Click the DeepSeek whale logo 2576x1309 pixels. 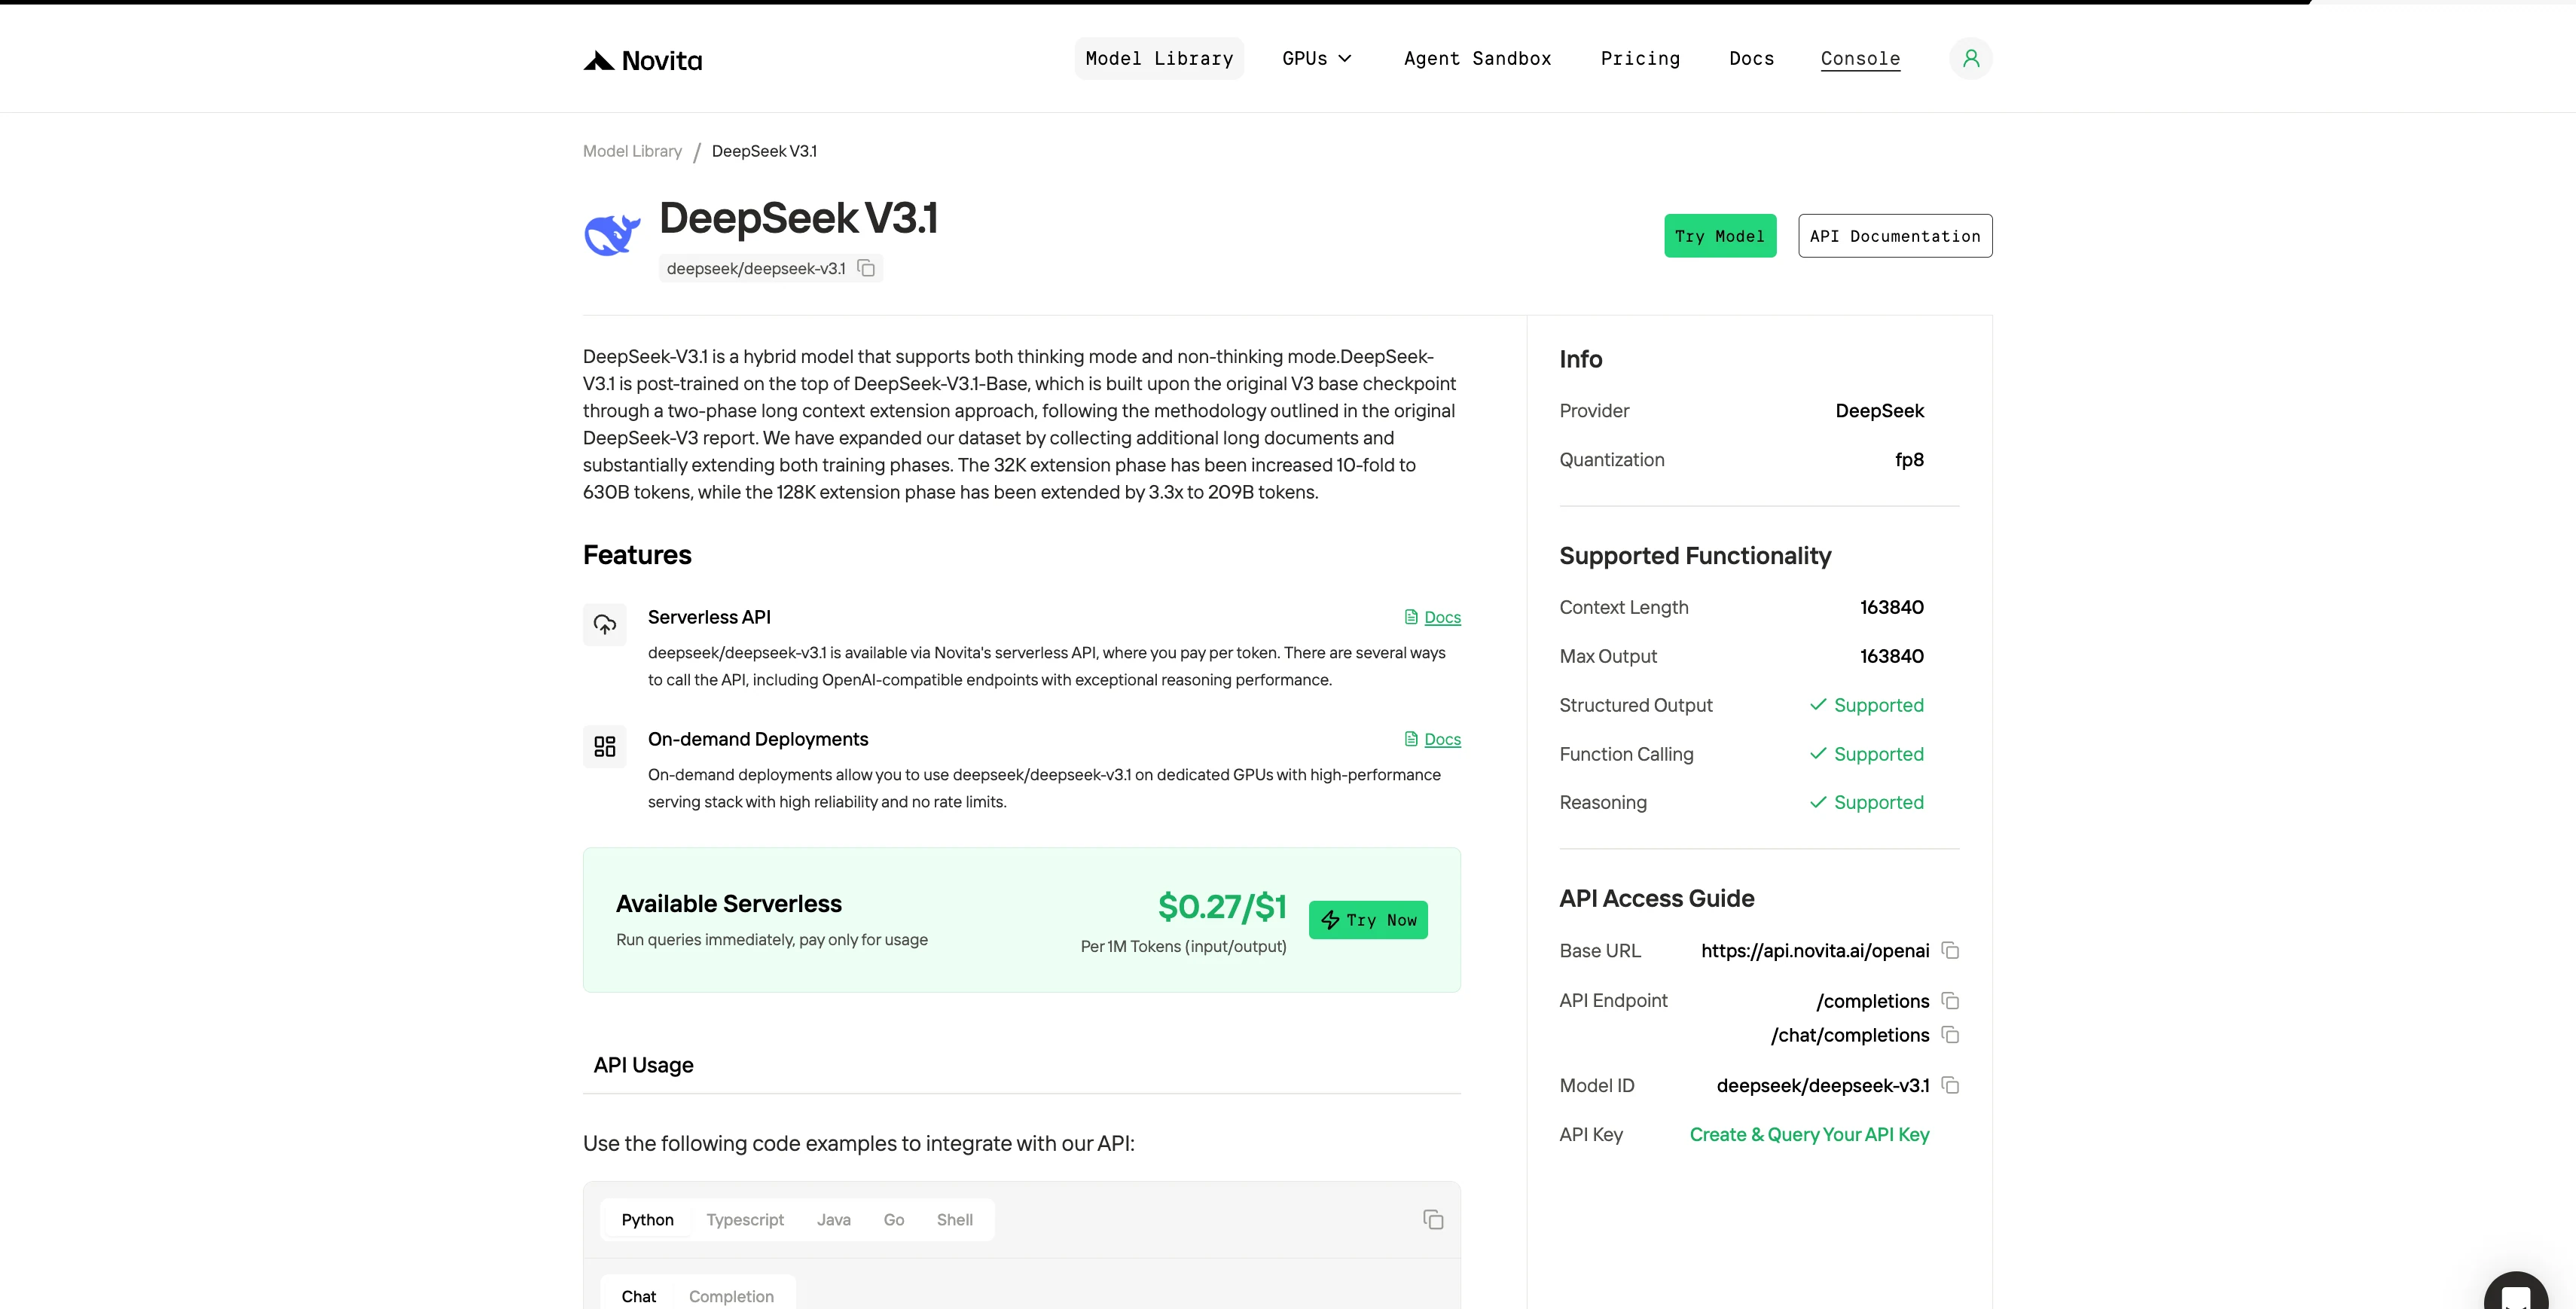611,234
